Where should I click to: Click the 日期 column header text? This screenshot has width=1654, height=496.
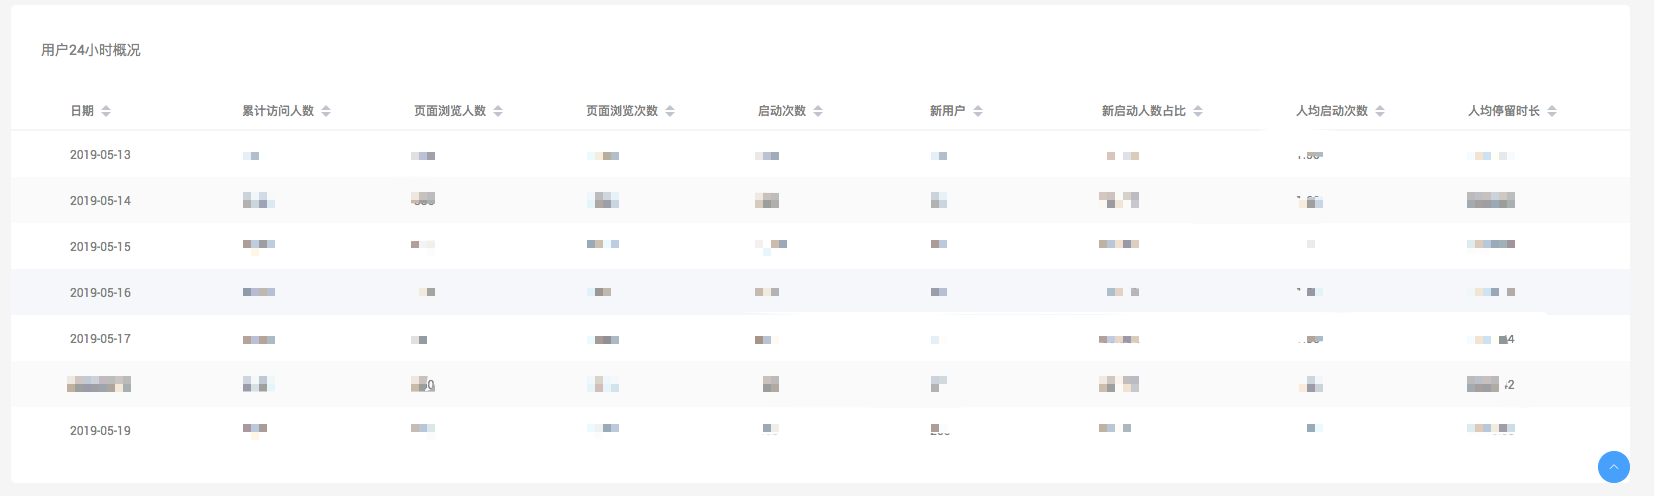[x=82, y=111]
